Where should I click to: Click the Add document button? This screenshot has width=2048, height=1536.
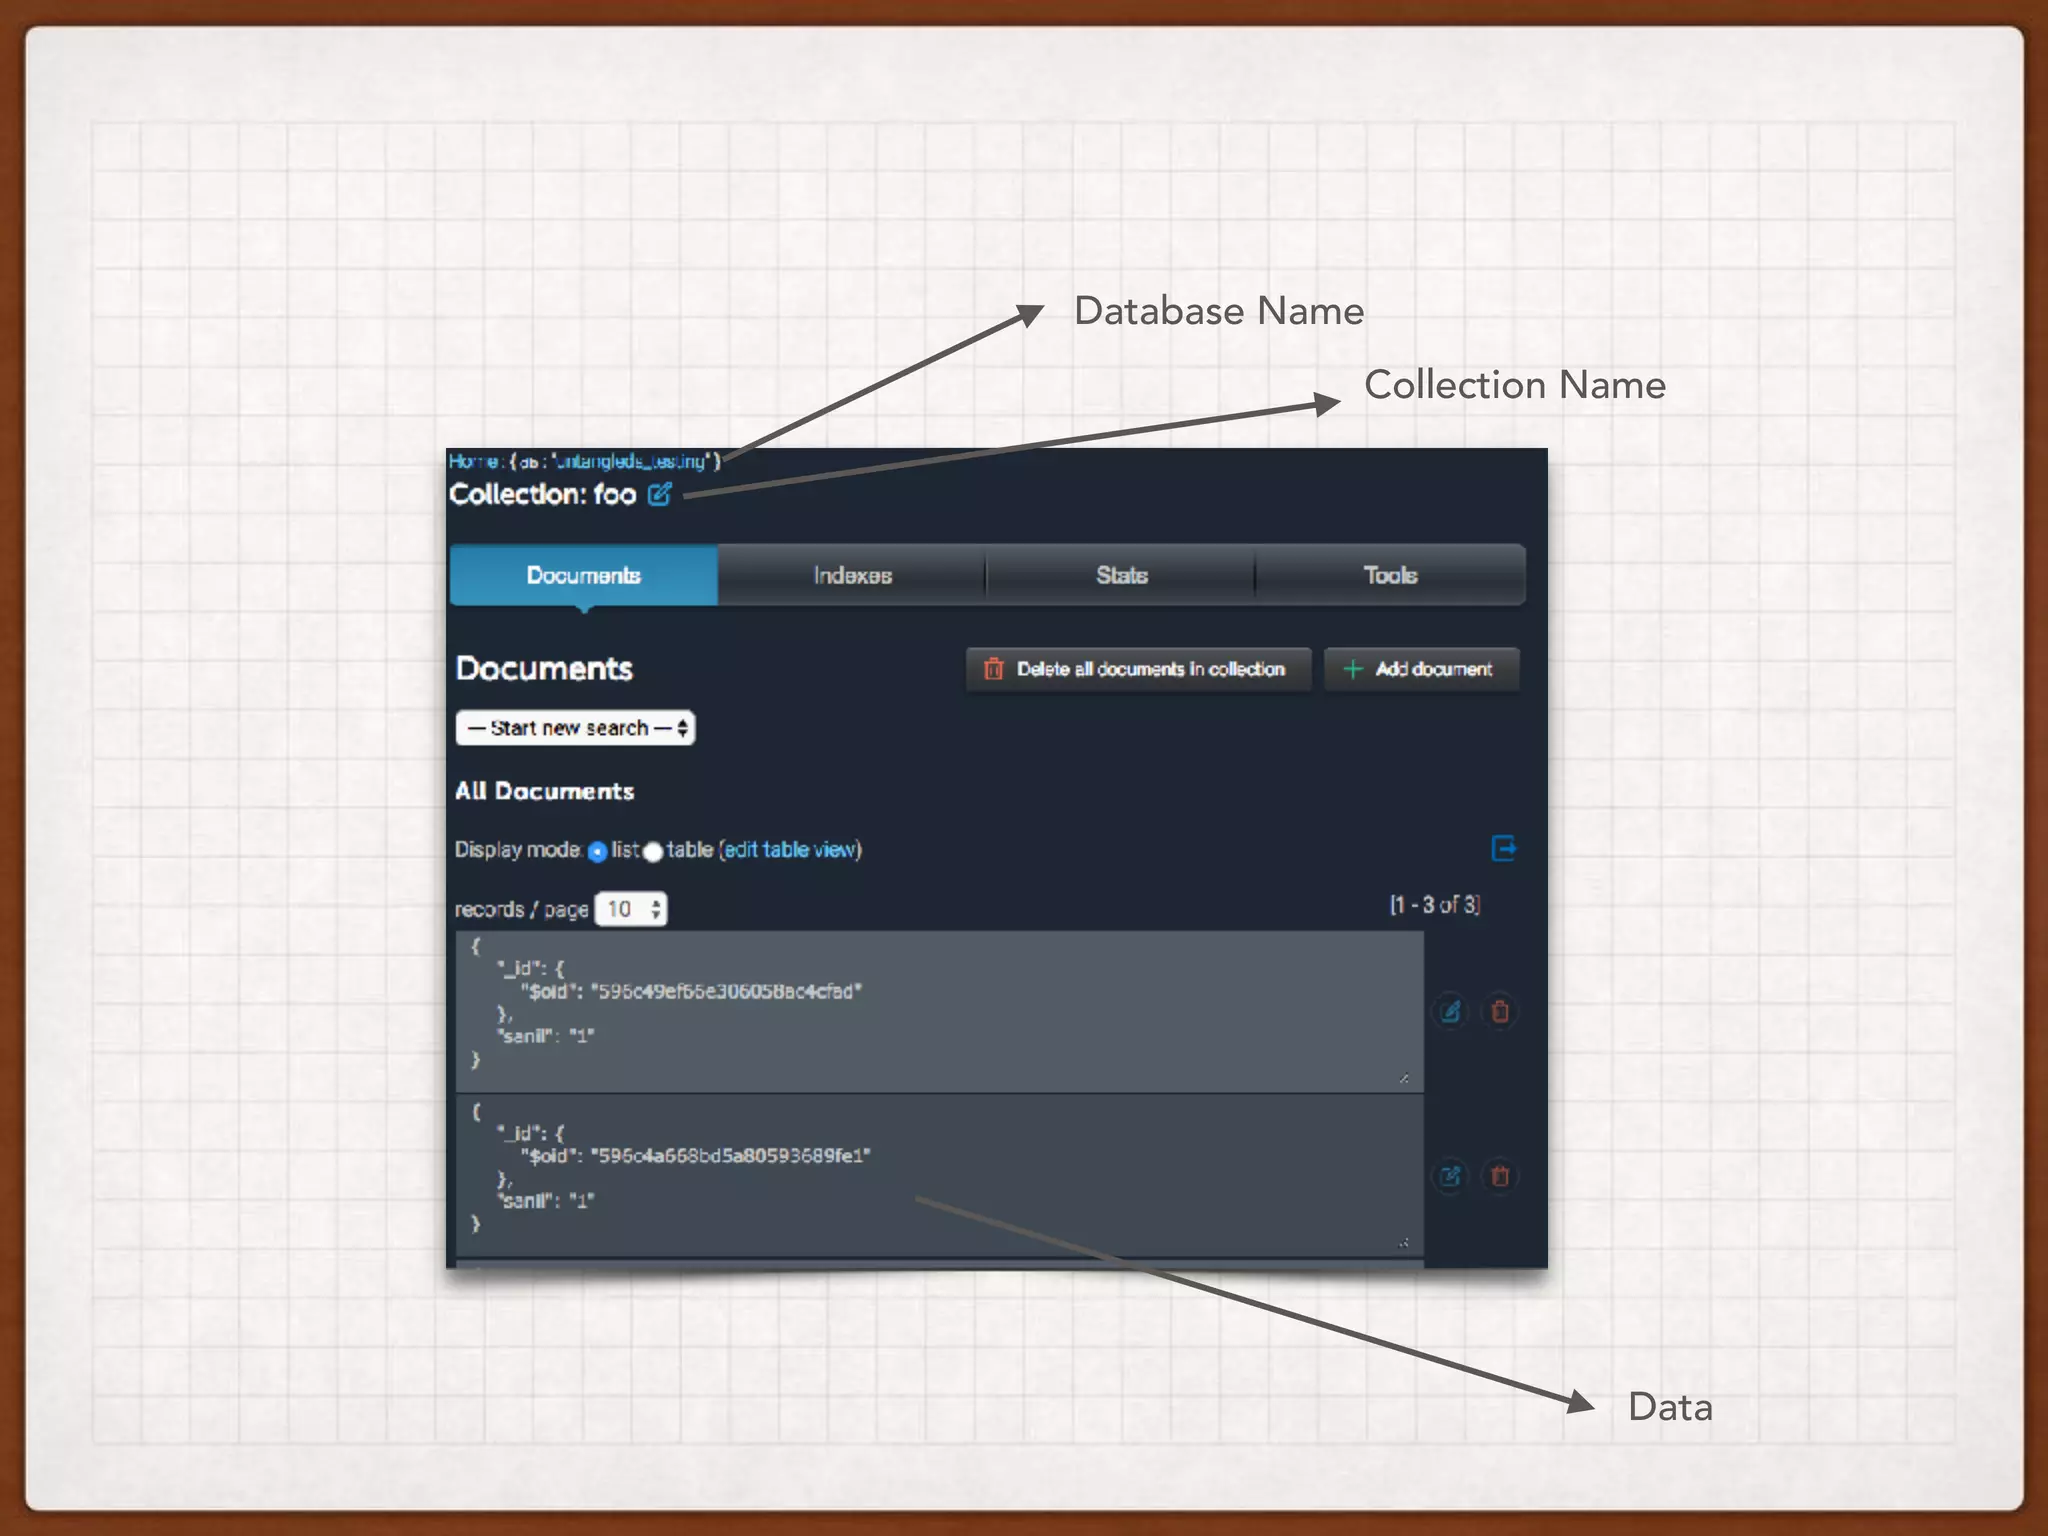pyautogui.click(x=1421, y=669)
